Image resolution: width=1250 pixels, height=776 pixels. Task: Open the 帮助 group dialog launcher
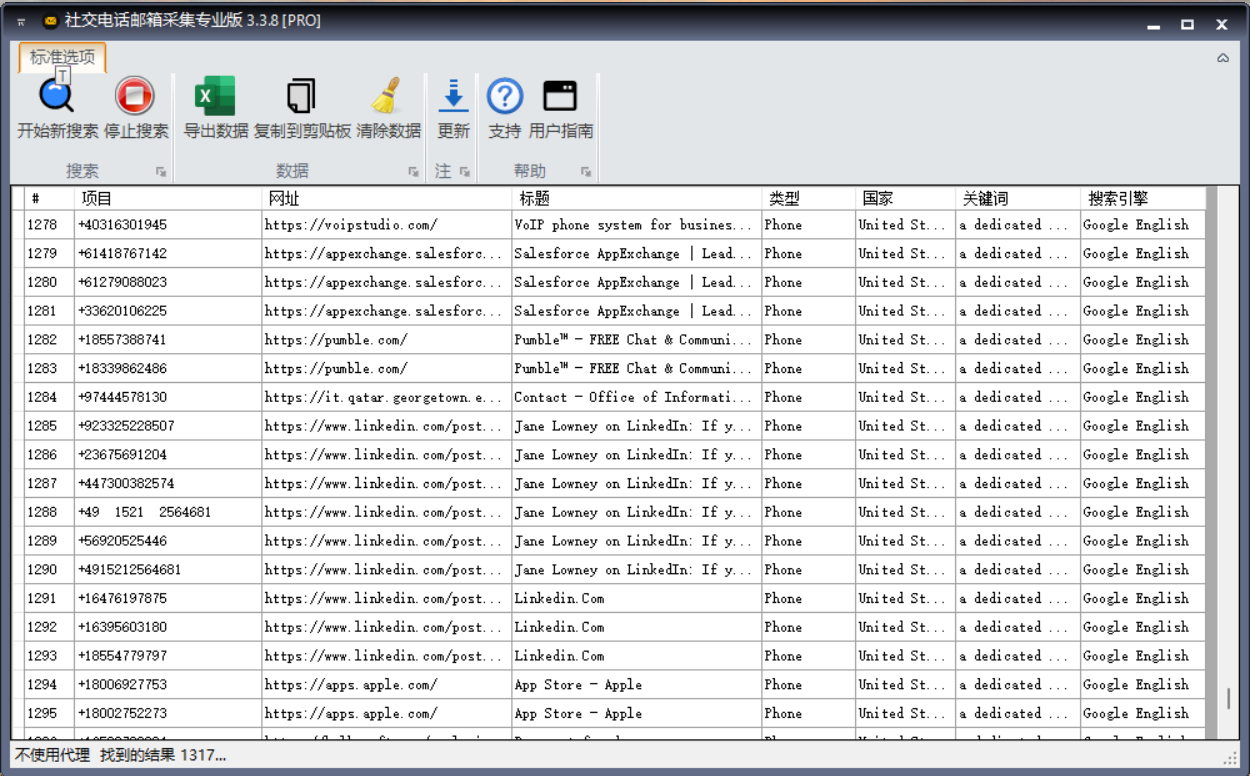coord(586,172)
